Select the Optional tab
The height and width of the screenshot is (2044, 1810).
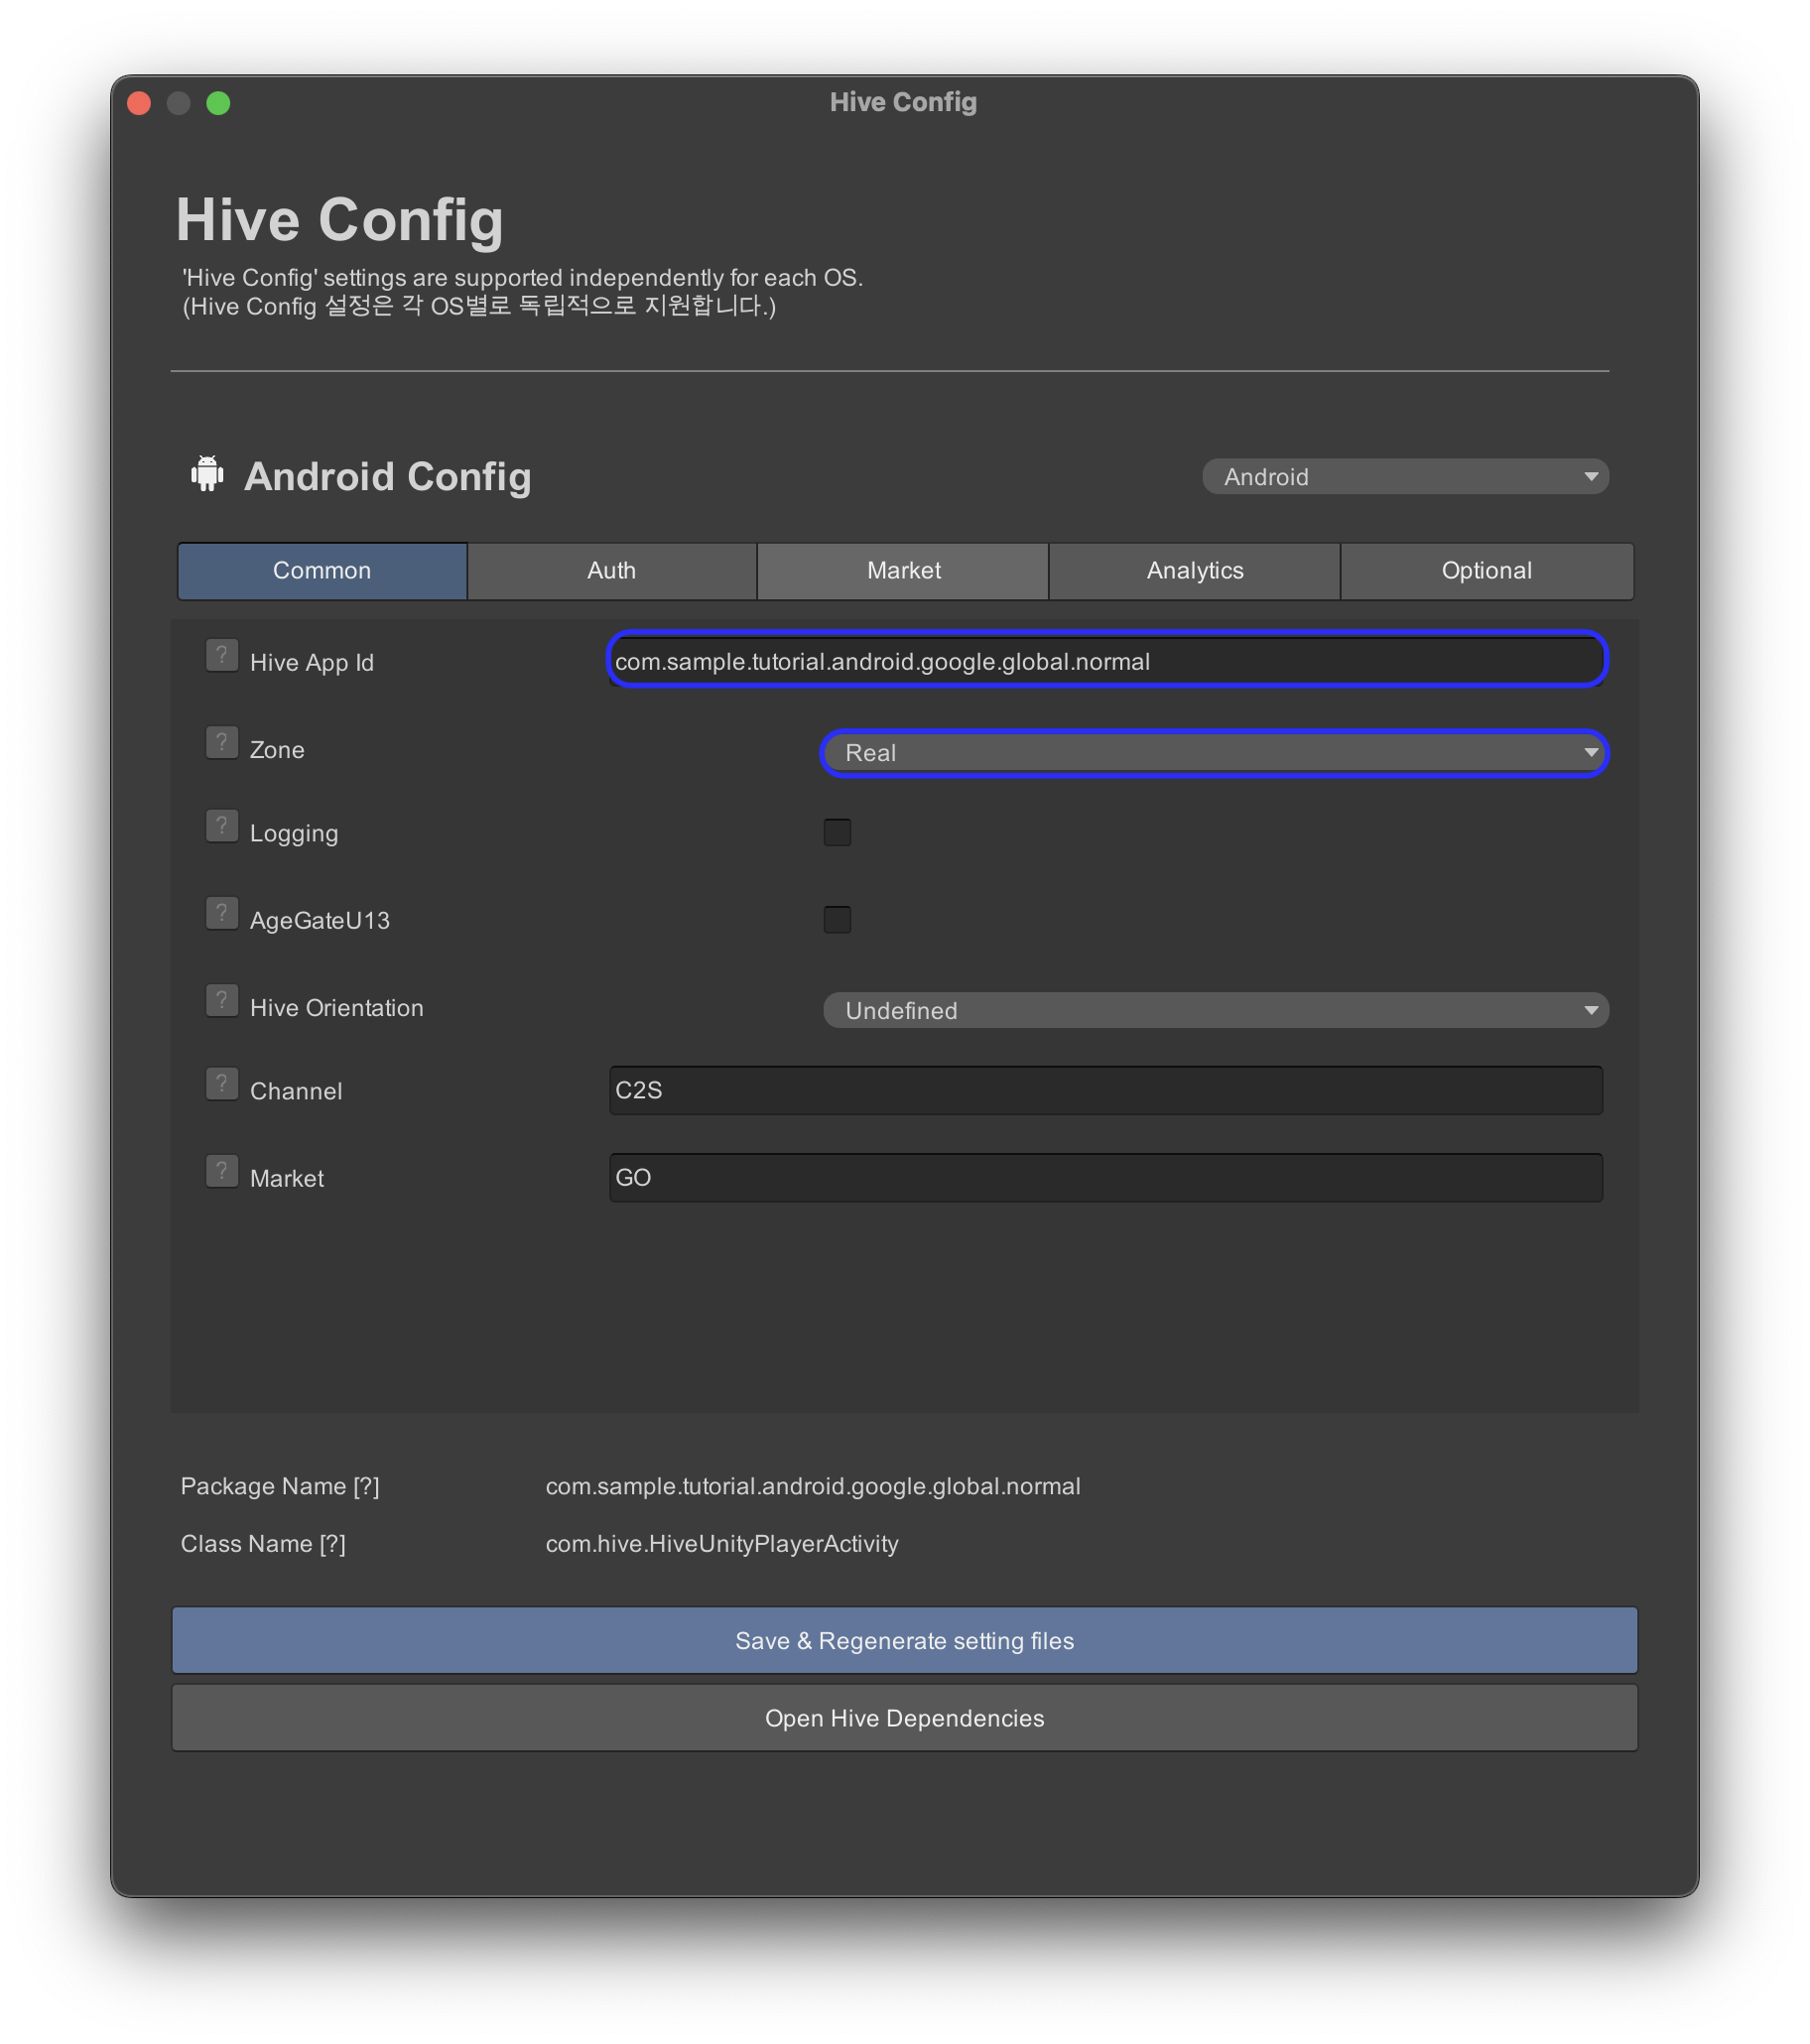1486,571
